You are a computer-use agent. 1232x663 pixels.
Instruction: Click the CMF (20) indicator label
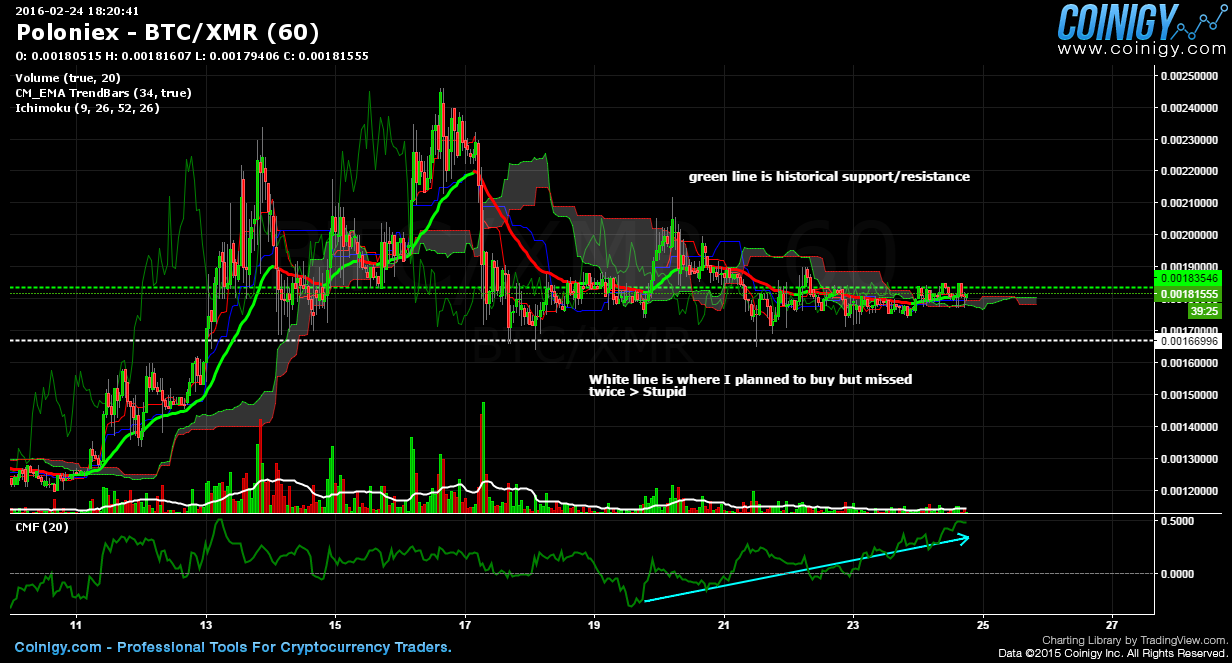coord(41,526)
